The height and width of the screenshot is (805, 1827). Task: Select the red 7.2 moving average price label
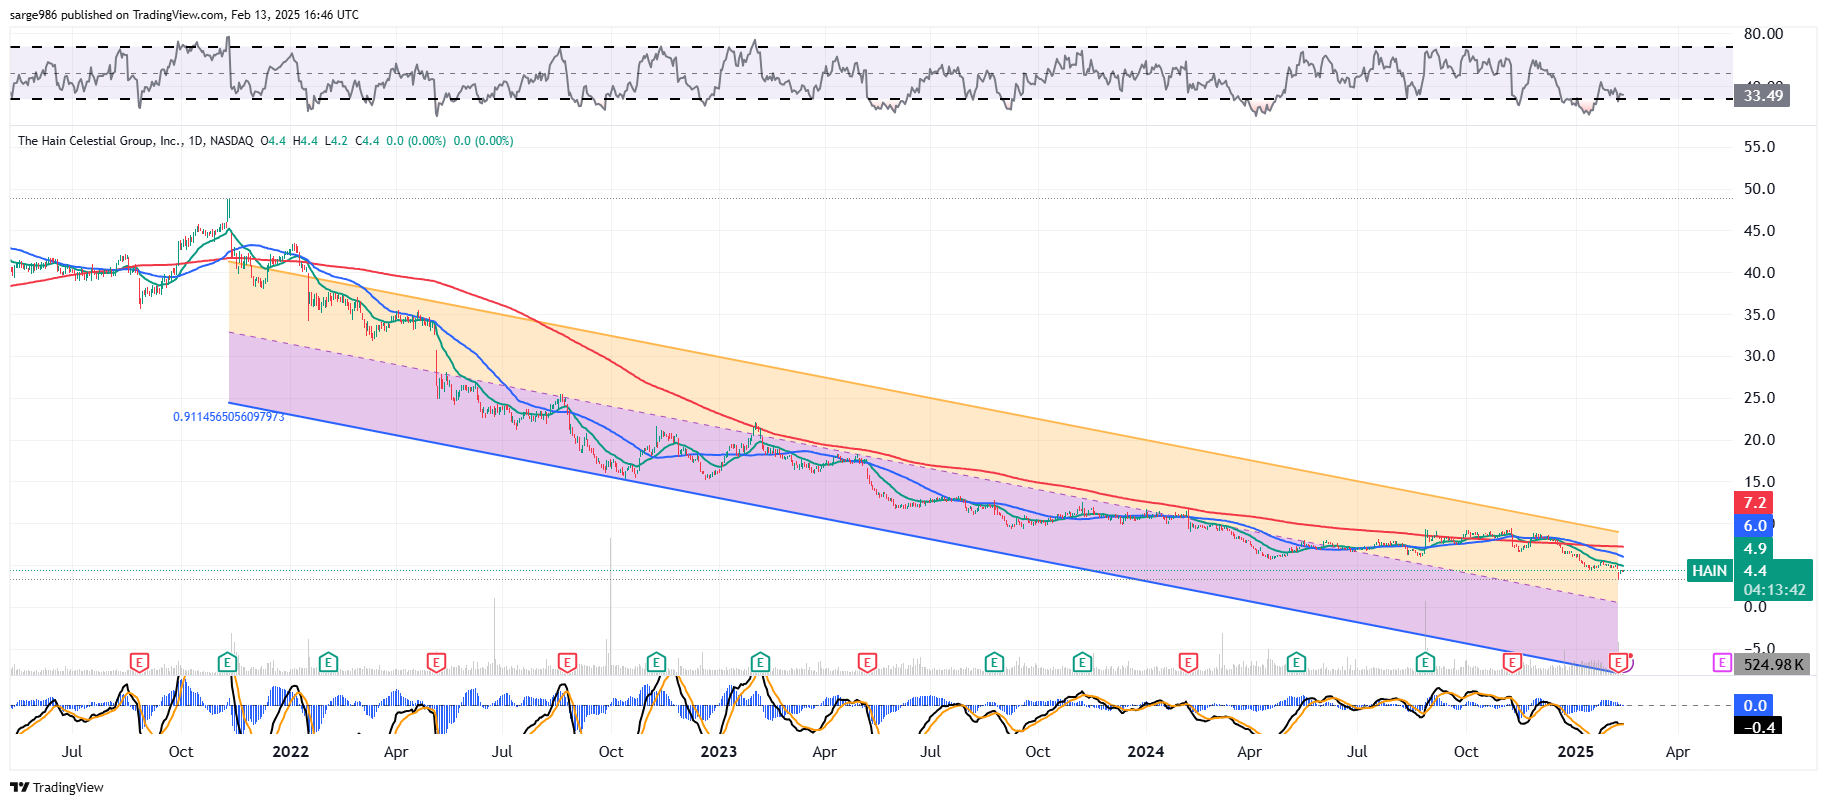(x=1754, y=503)
